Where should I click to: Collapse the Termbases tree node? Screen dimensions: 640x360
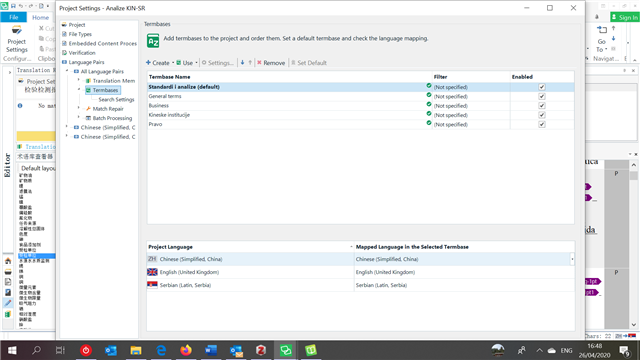tap(79, 89)
